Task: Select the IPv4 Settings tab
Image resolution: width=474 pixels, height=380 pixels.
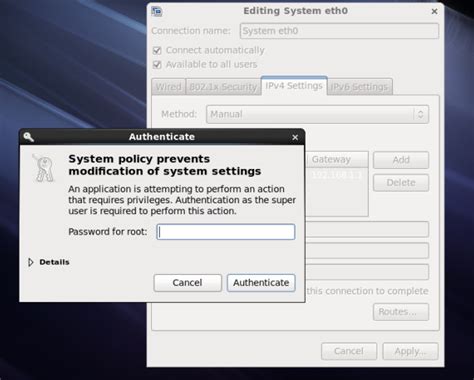Action: point(294,86)
